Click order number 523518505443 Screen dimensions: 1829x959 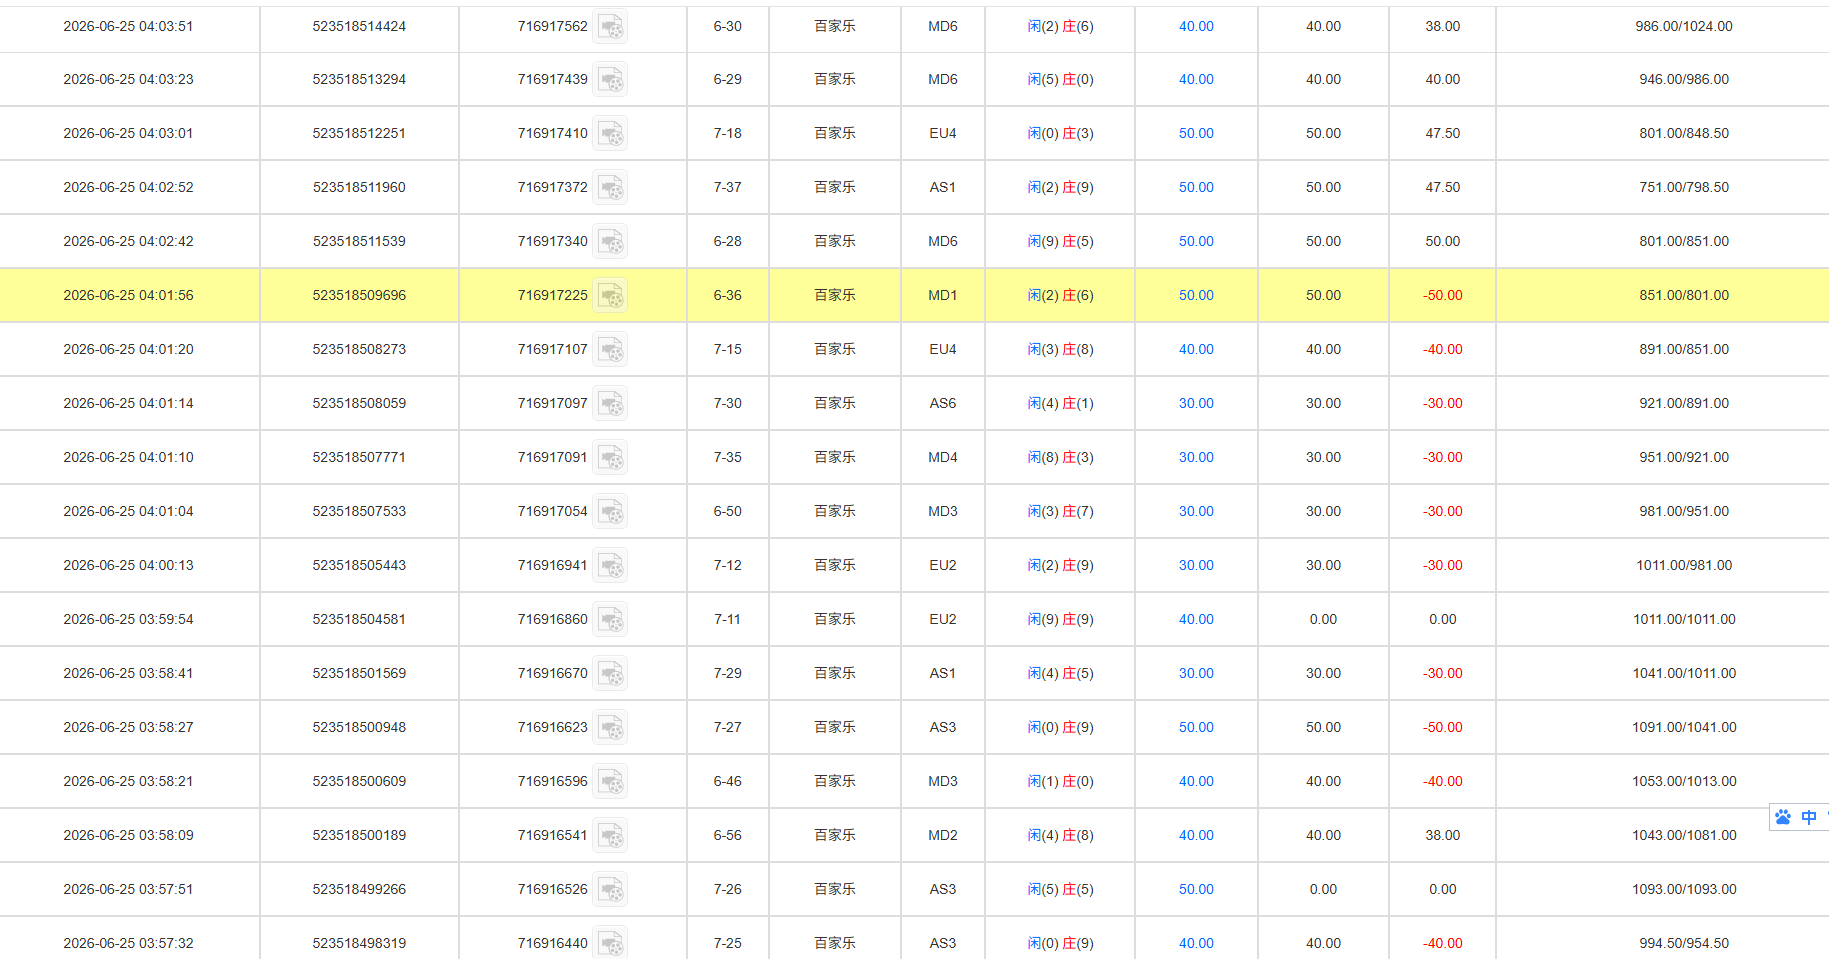coord(359,565)
